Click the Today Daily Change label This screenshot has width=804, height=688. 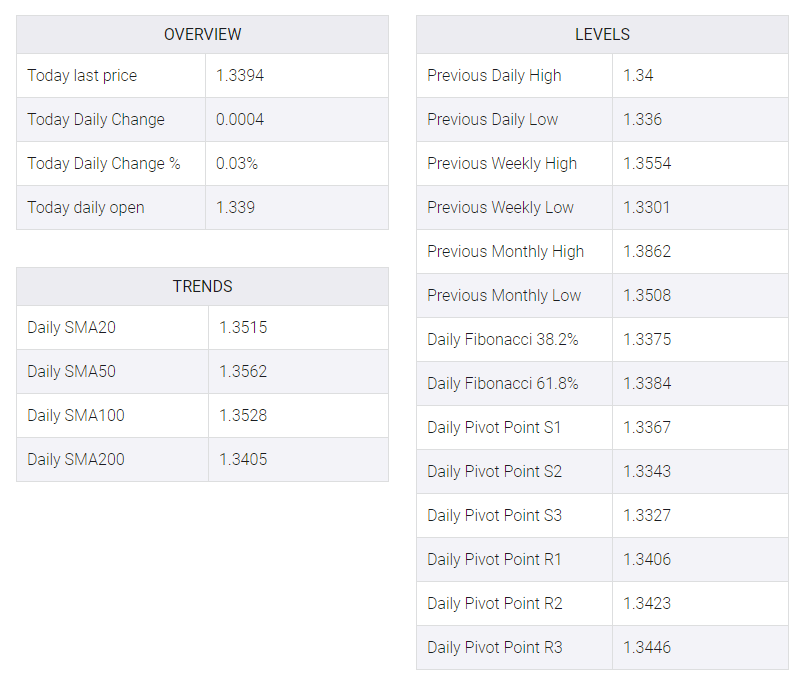pyautogui.click(x=96, y=119)
